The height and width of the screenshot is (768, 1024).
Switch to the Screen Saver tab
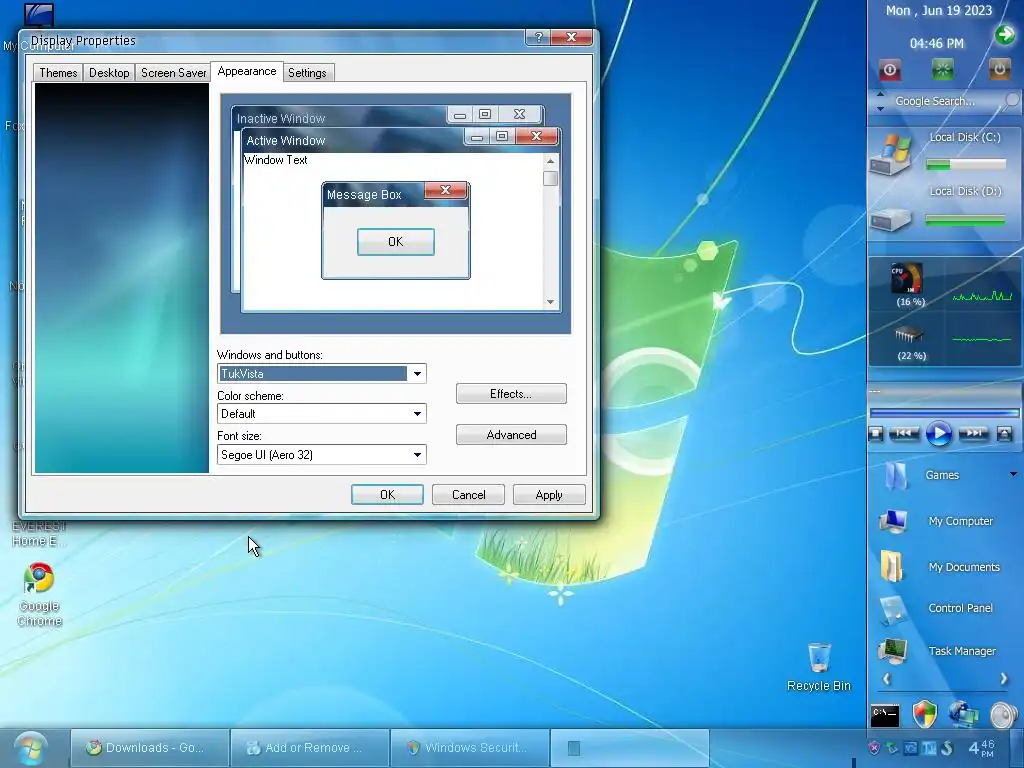[173, 72]
